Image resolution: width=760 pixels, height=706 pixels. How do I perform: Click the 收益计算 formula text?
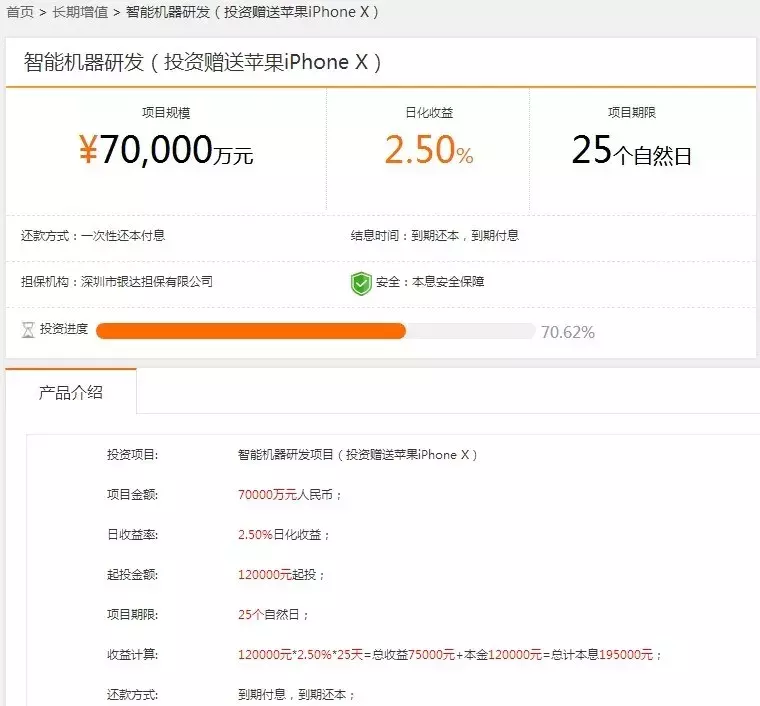(450, 655)
